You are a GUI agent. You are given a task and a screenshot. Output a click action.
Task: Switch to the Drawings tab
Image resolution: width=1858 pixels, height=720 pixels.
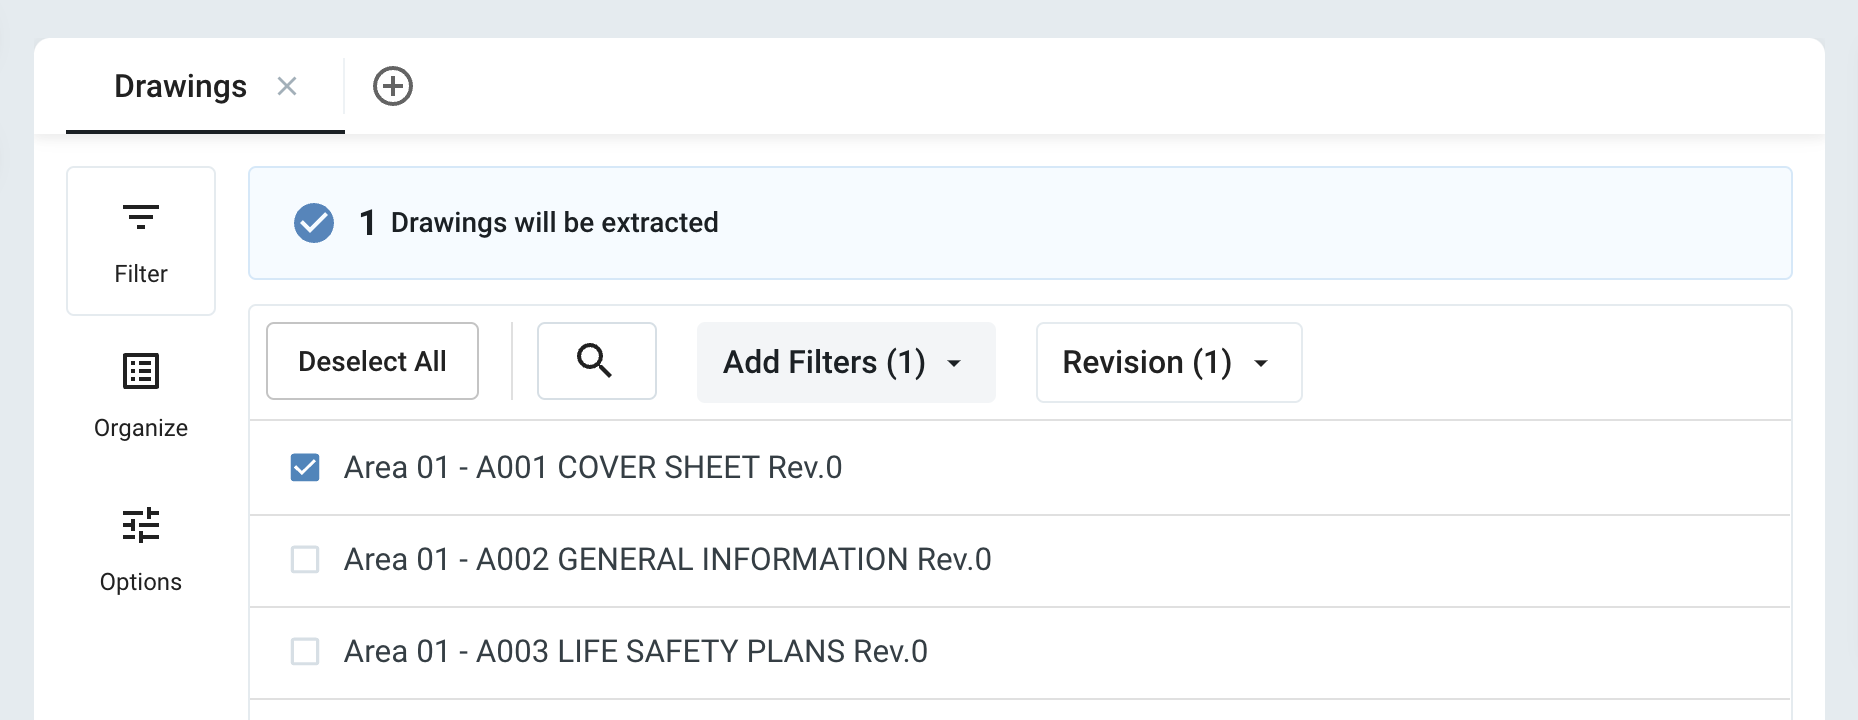[180, 86]
